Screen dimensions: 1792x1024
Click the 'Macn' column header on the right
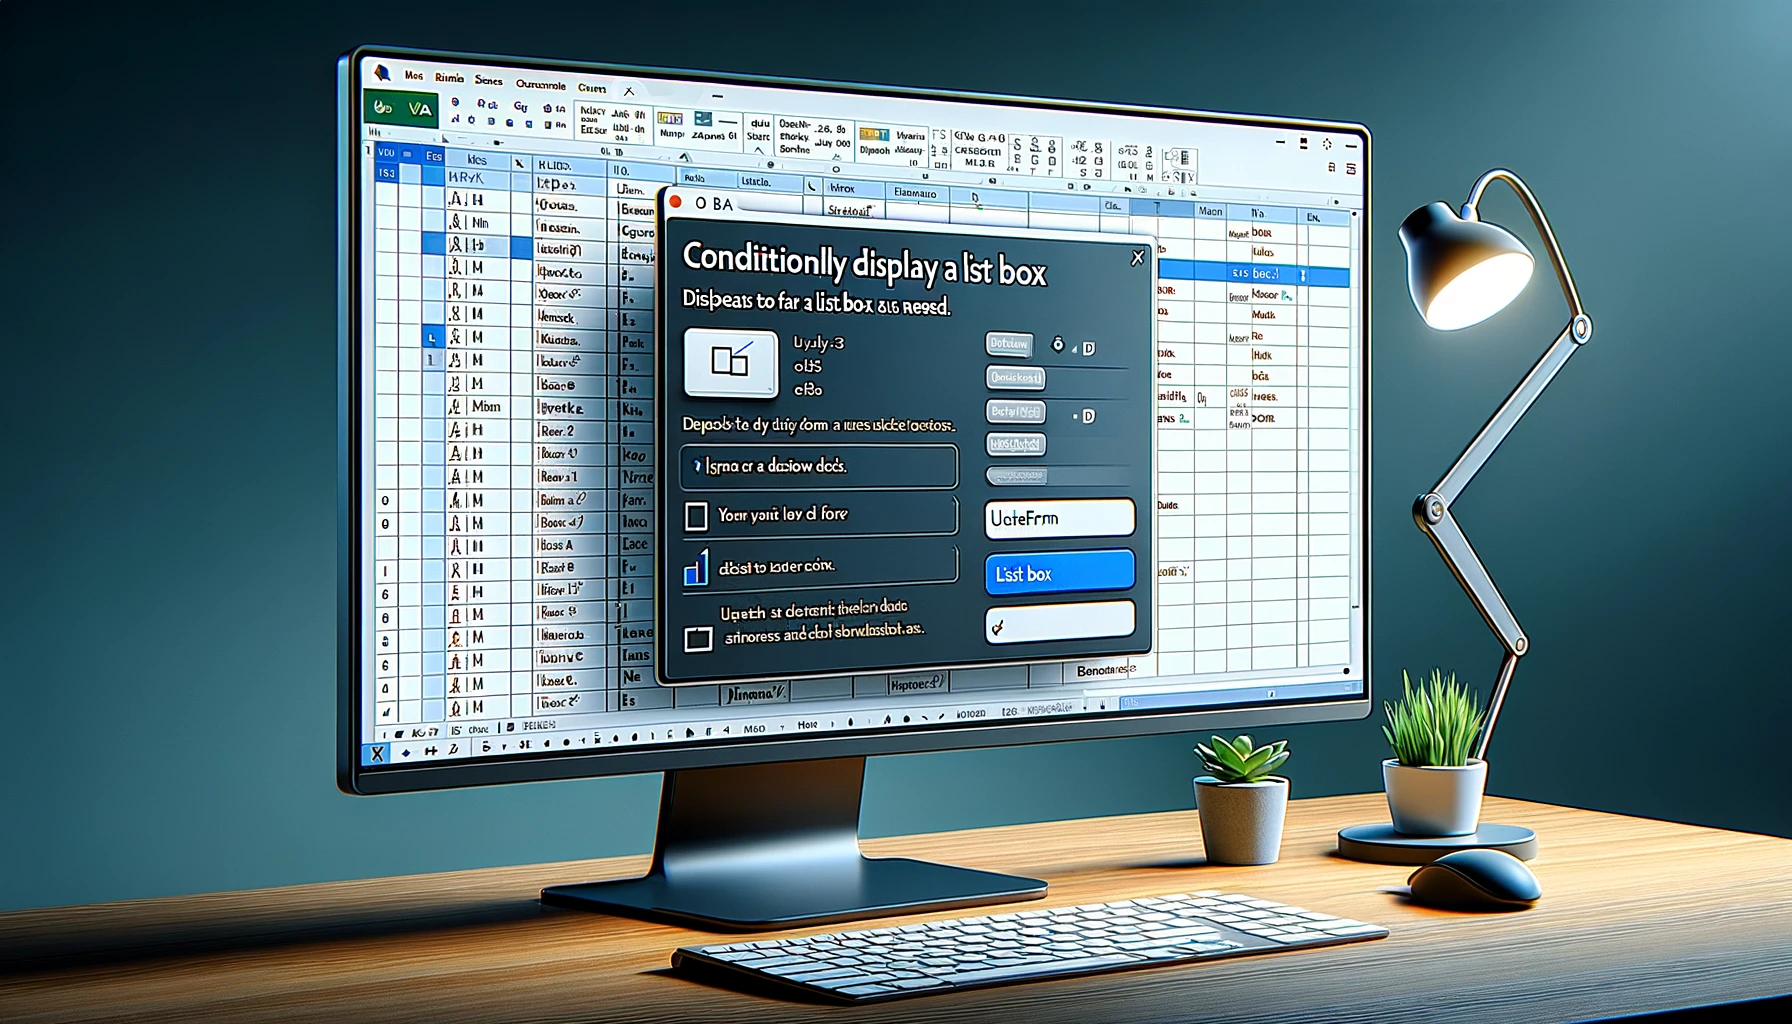click(x=1211, y=211)
